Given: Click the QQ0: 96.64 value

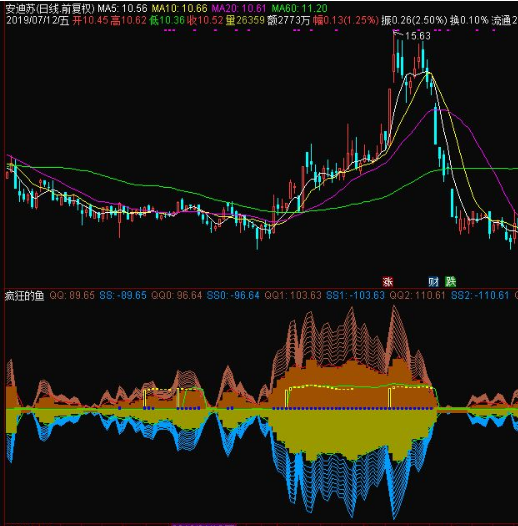Looking at the screenshot, I should coord(176,296).
